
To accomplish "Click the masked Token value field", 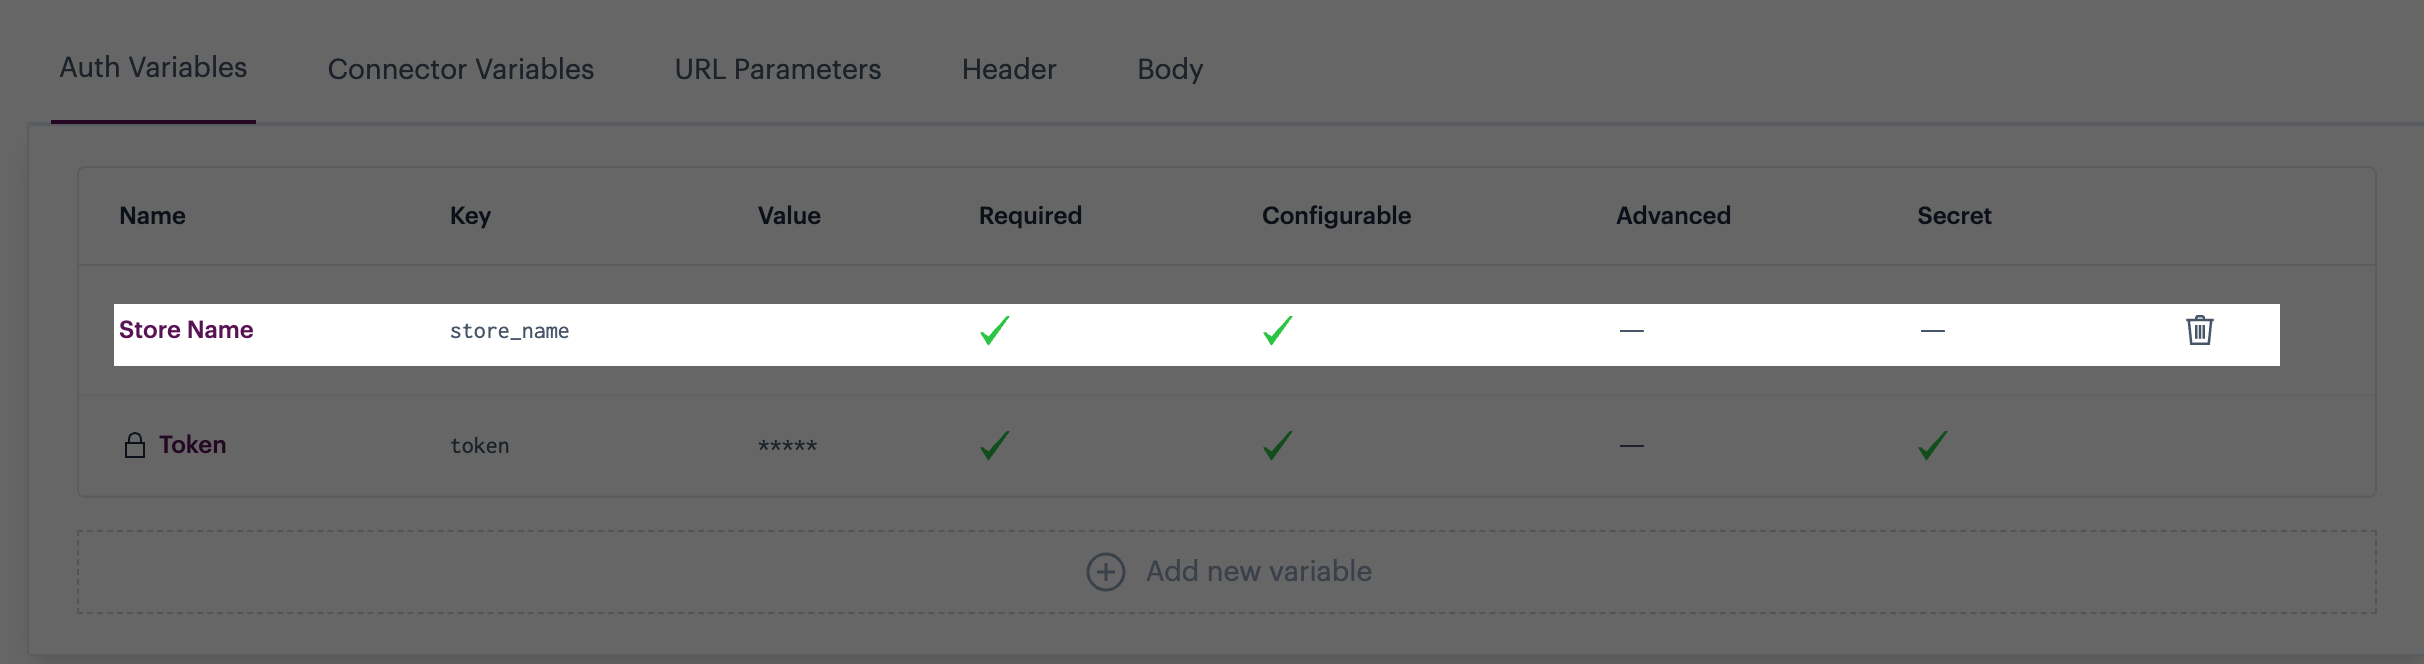I will [787, 446].
